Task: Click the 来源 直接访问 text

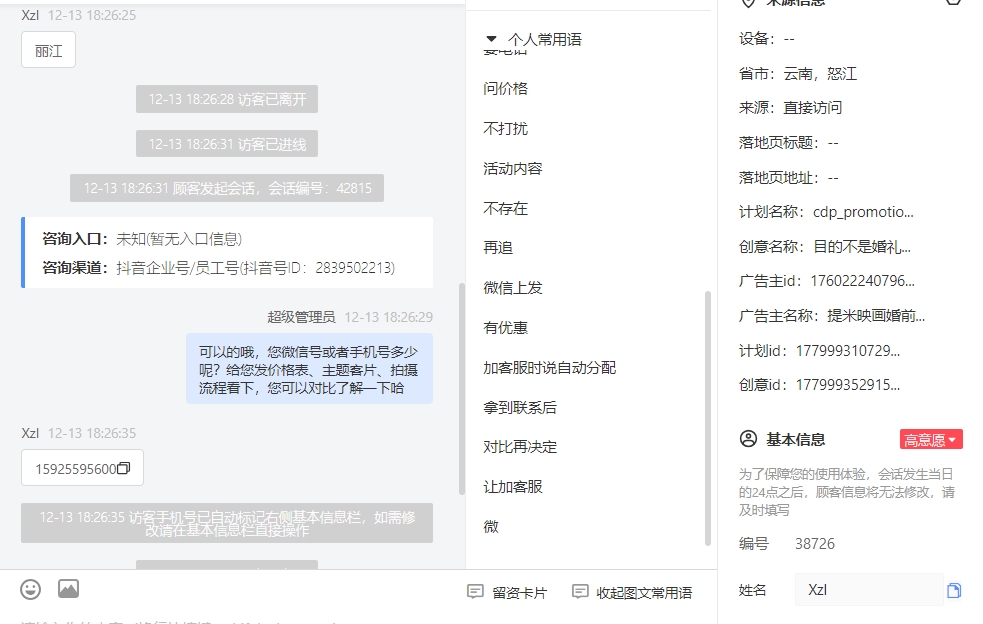Action: 791,108
